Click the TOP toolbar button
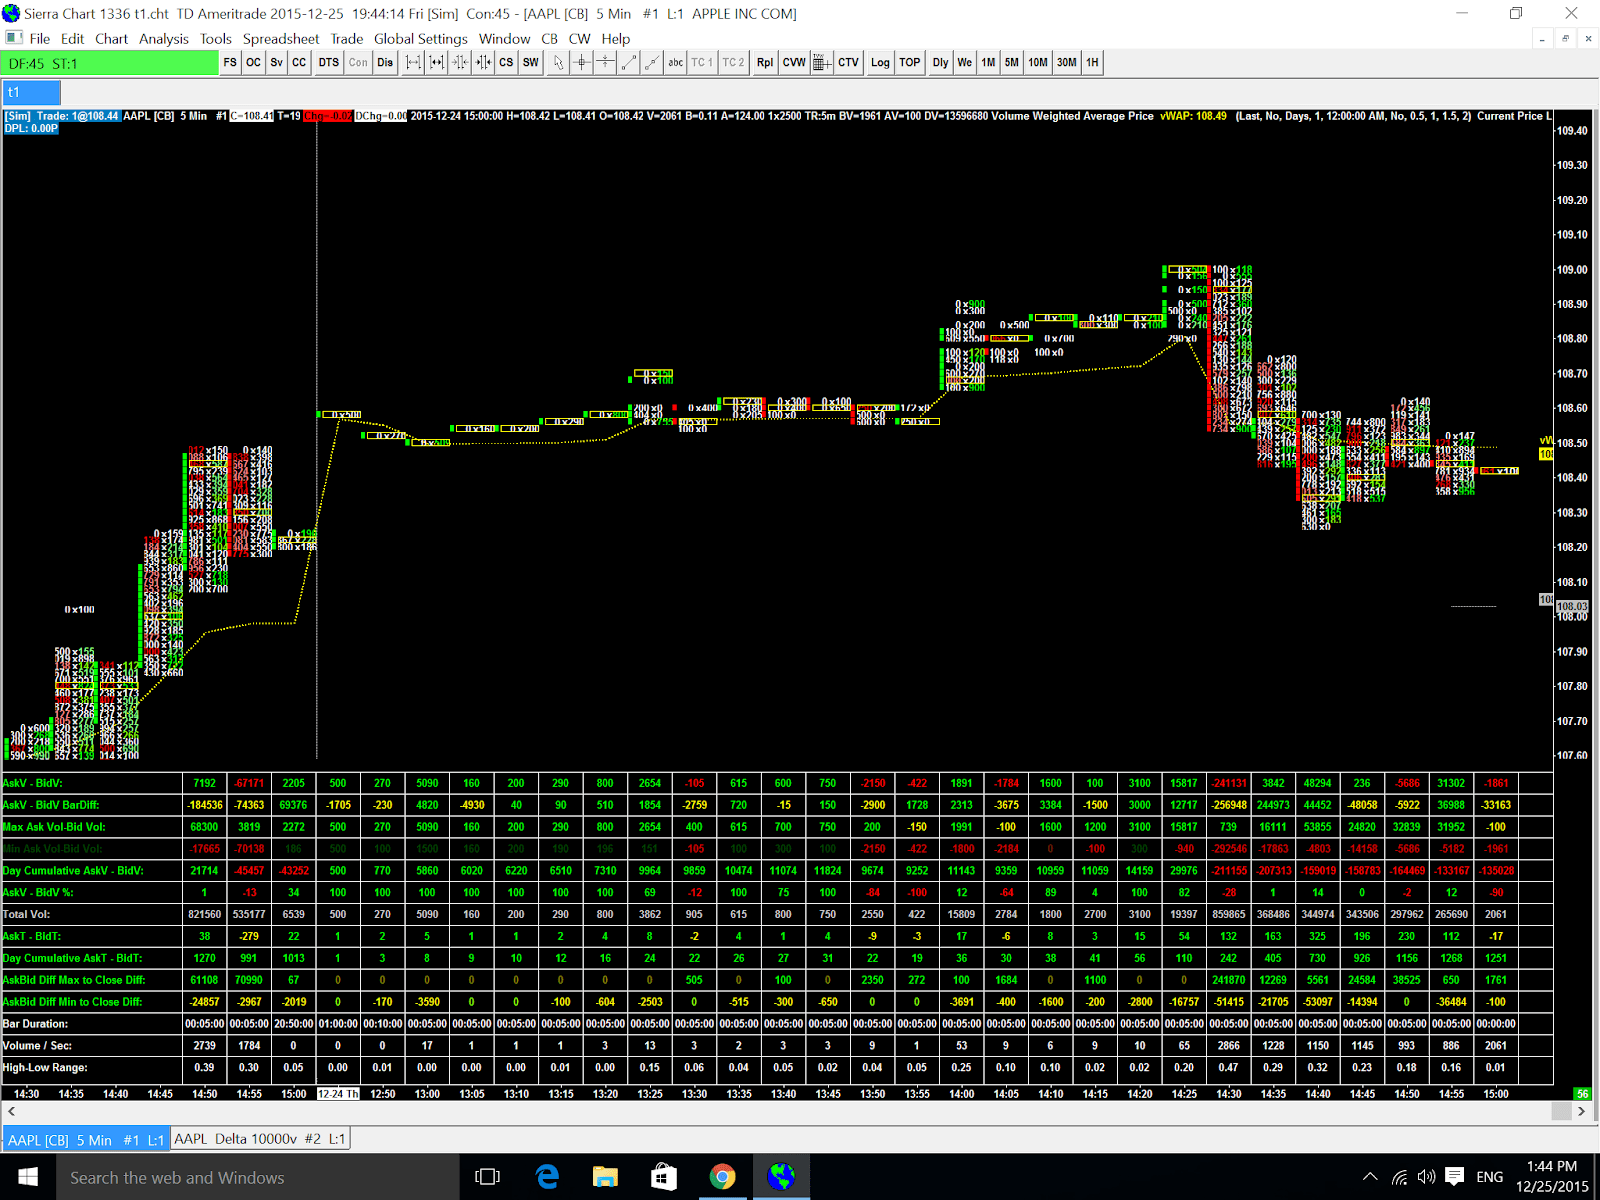This screenshot has height=1200, width=1600. click(909, 63)
